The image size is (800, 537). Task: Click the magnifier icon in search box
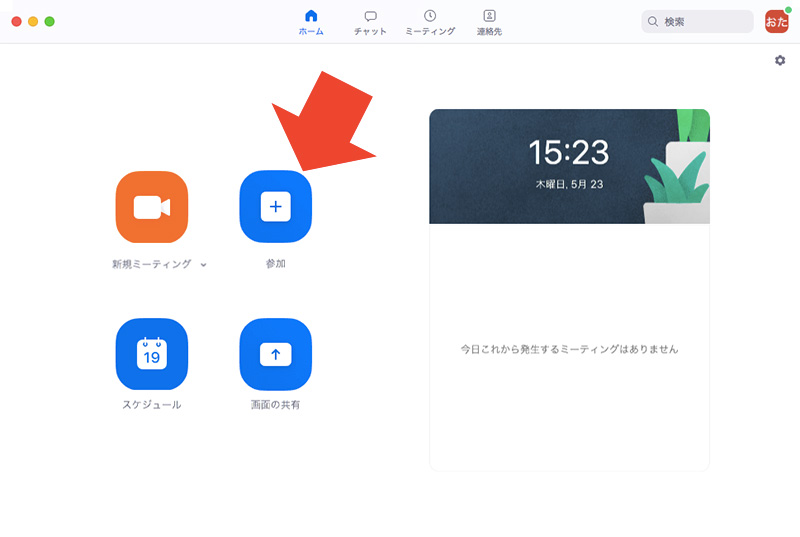pyautogui.click(x=653, y=22)
